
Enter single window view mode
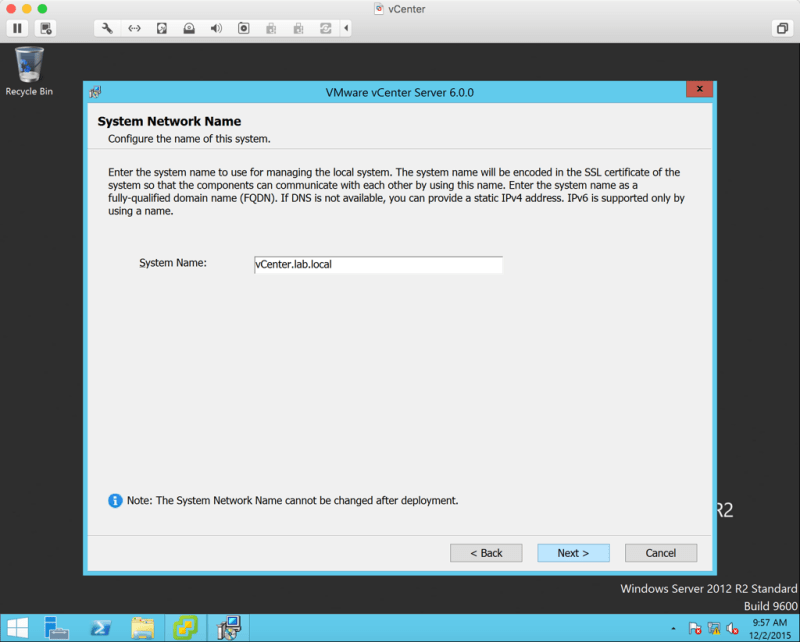pyautogui.click(x=782, y=28)
